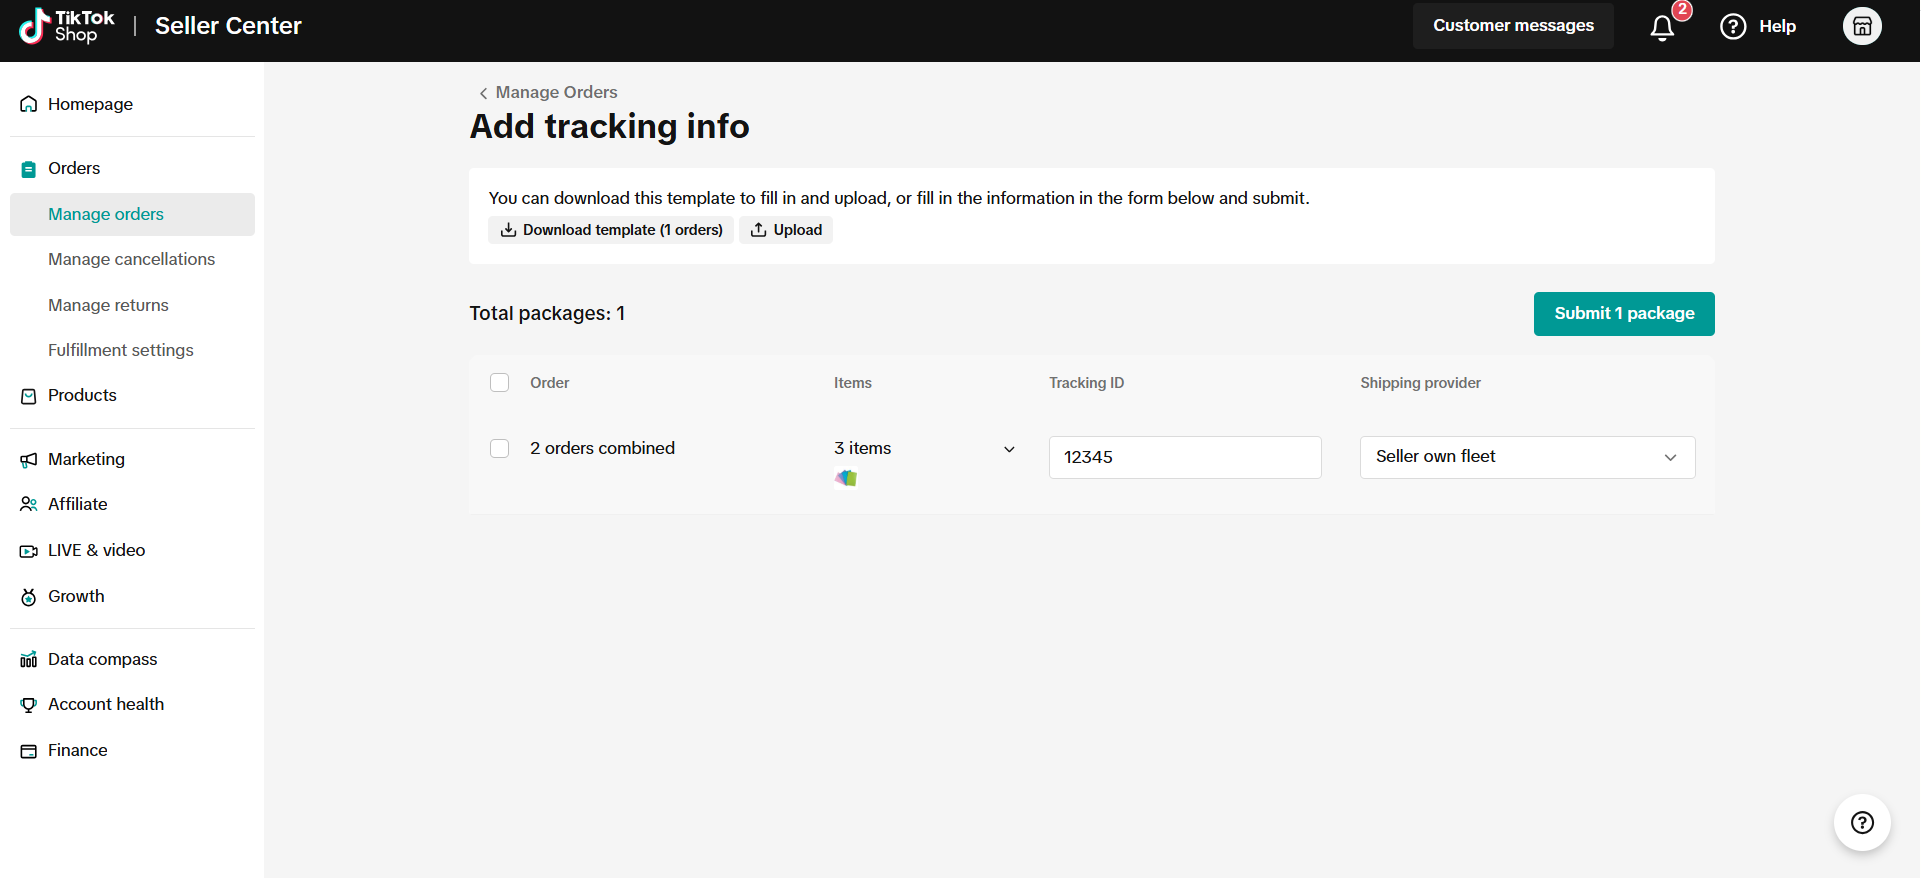Focus the Tracking ID input field
This screenshot has width=1921, height=878.
(1184, 457)
